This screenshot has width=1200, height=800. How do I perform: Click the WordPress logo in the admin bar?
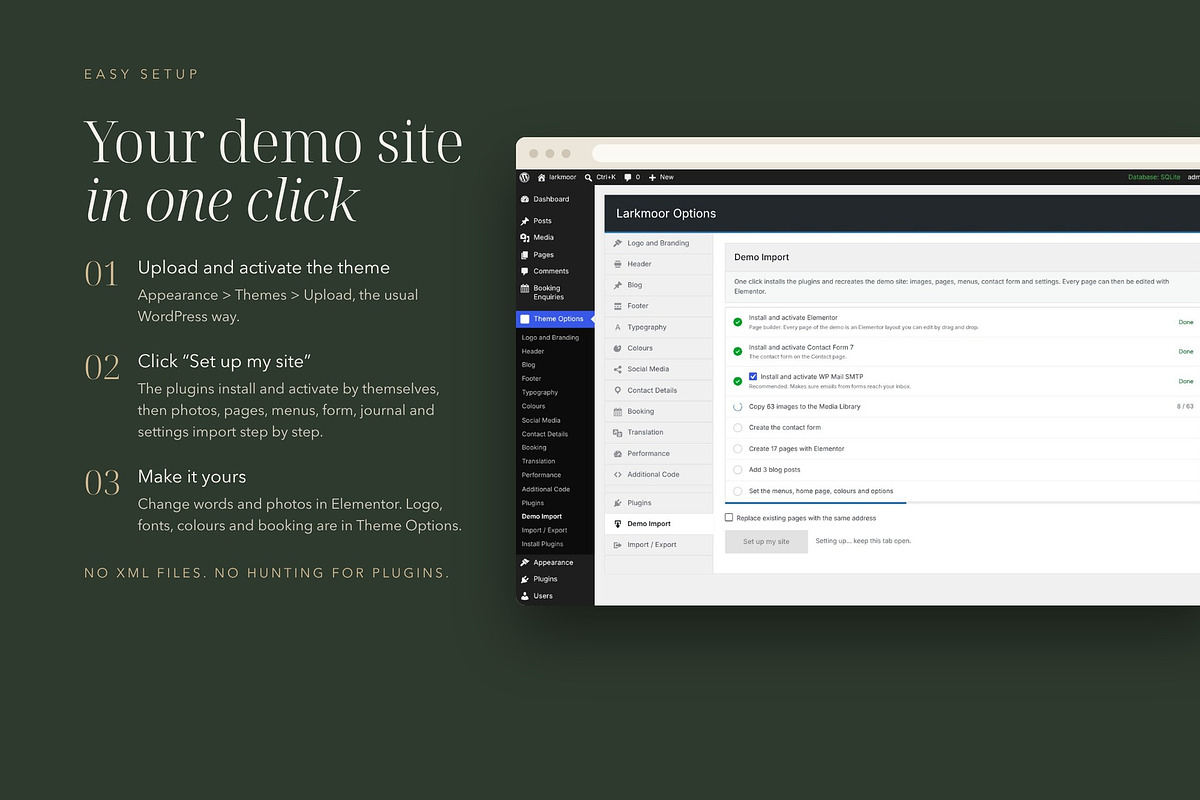pos(525,177)
